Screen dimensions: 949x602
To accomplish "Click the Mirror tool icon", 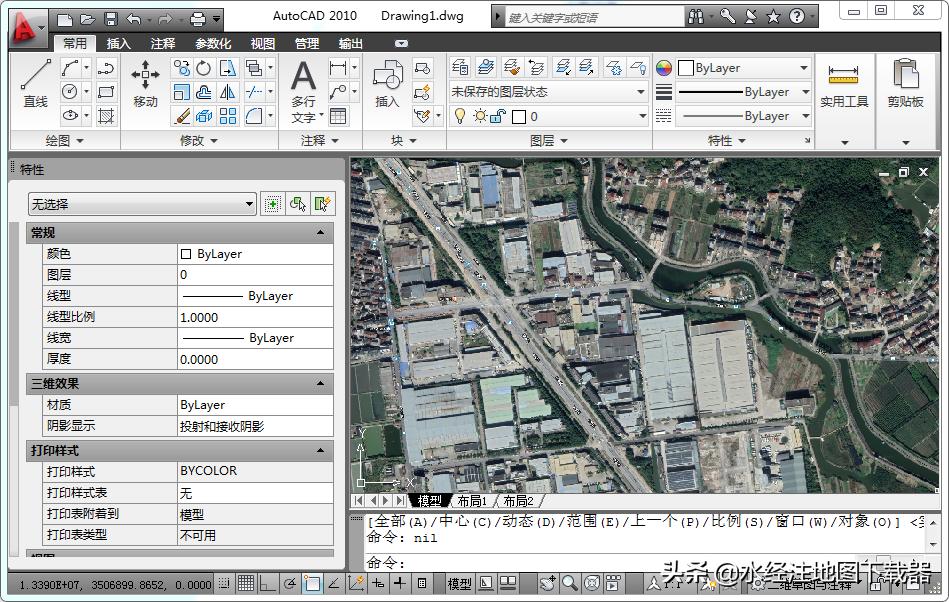I will [x=228, y=92].
